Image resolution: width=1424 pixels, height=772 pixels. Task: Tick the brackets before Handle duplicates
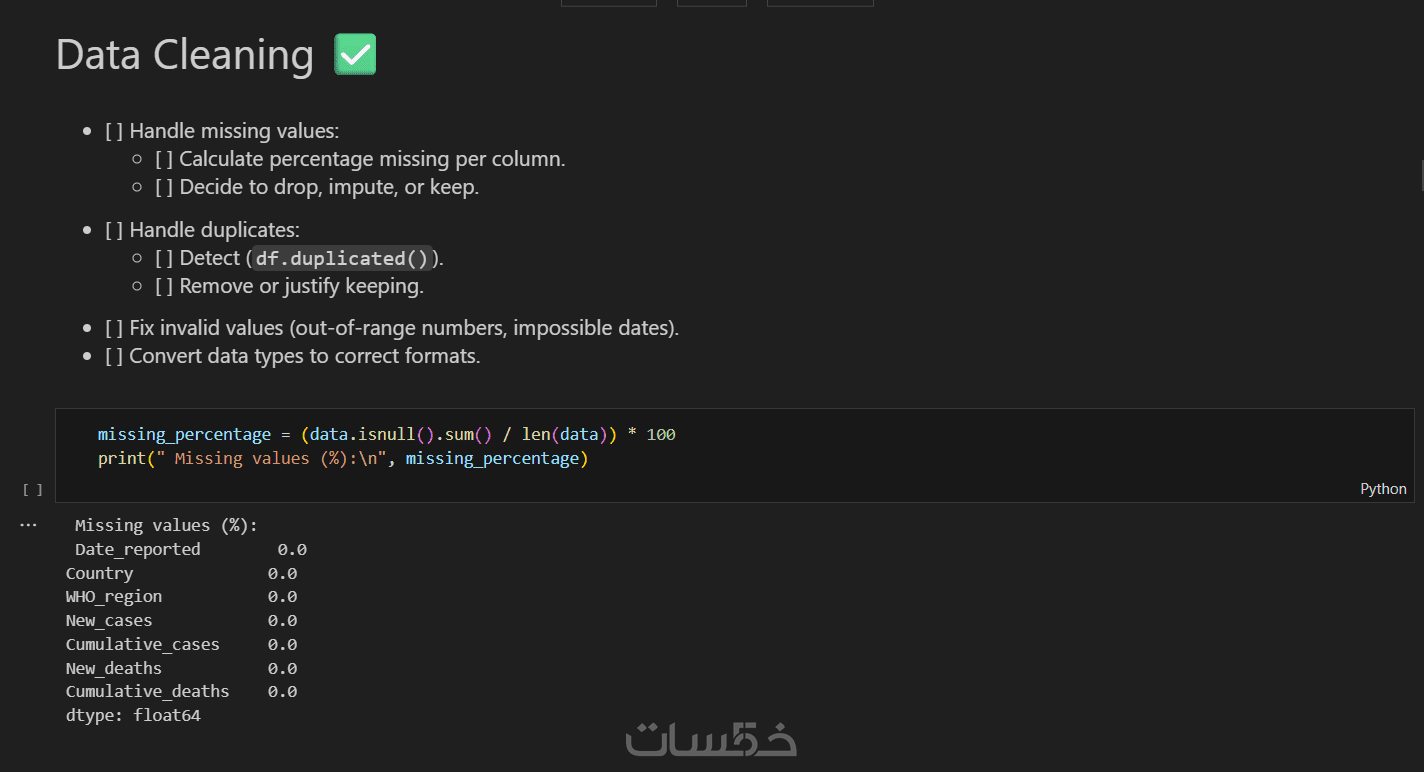click(x=114, y=230)
